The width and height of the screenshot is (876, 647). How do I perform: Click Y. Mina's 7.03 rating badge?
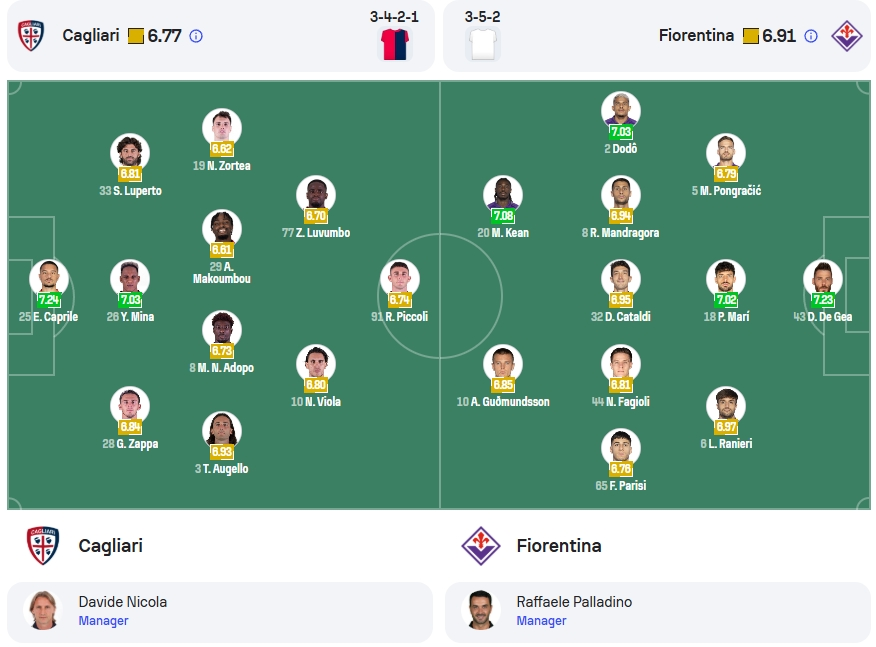(130, 299)
